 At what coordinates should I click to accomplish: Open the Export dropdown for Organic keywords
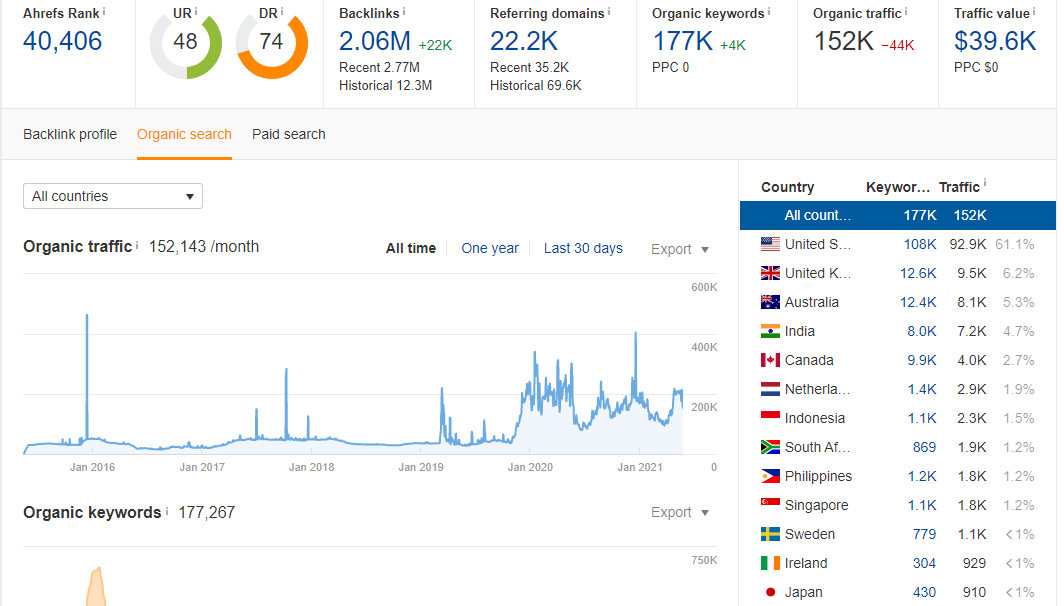click(x=680, y=512)
